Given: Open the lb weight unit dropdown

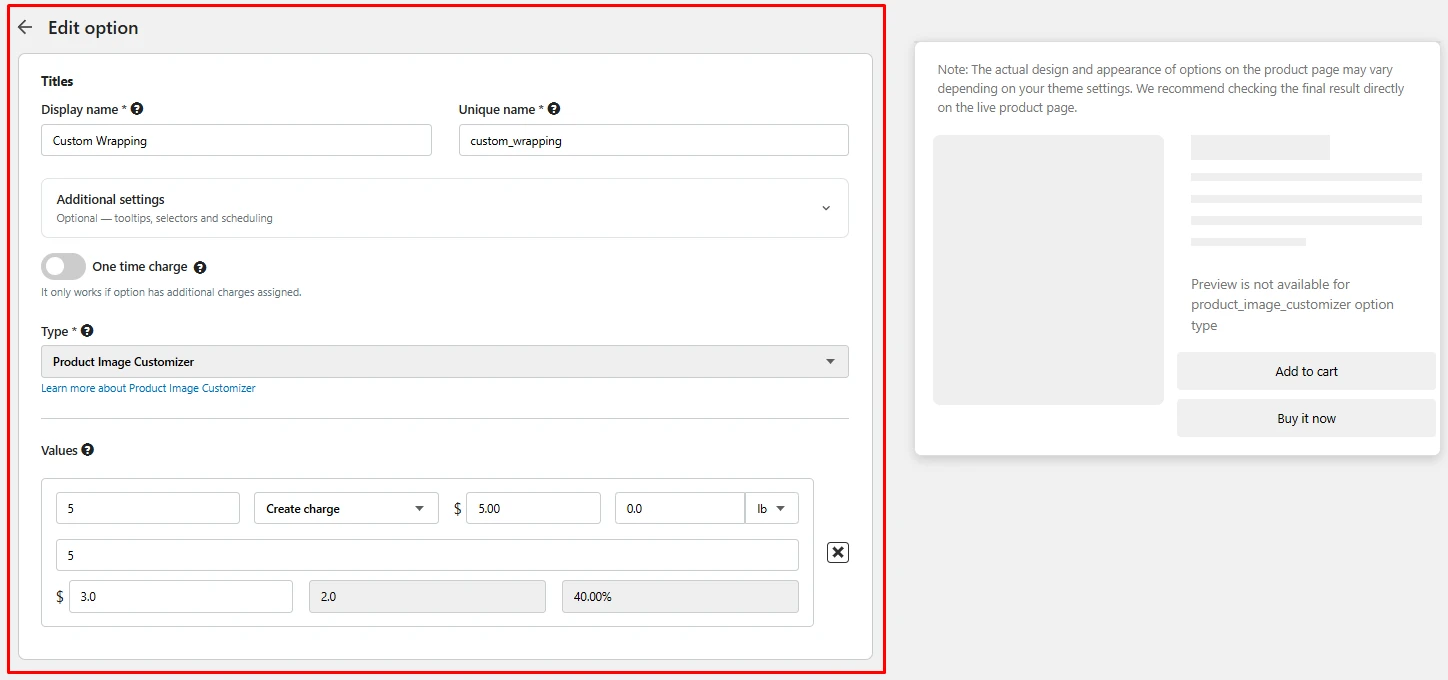Looking at the screenshot, I should click(772, 508).
